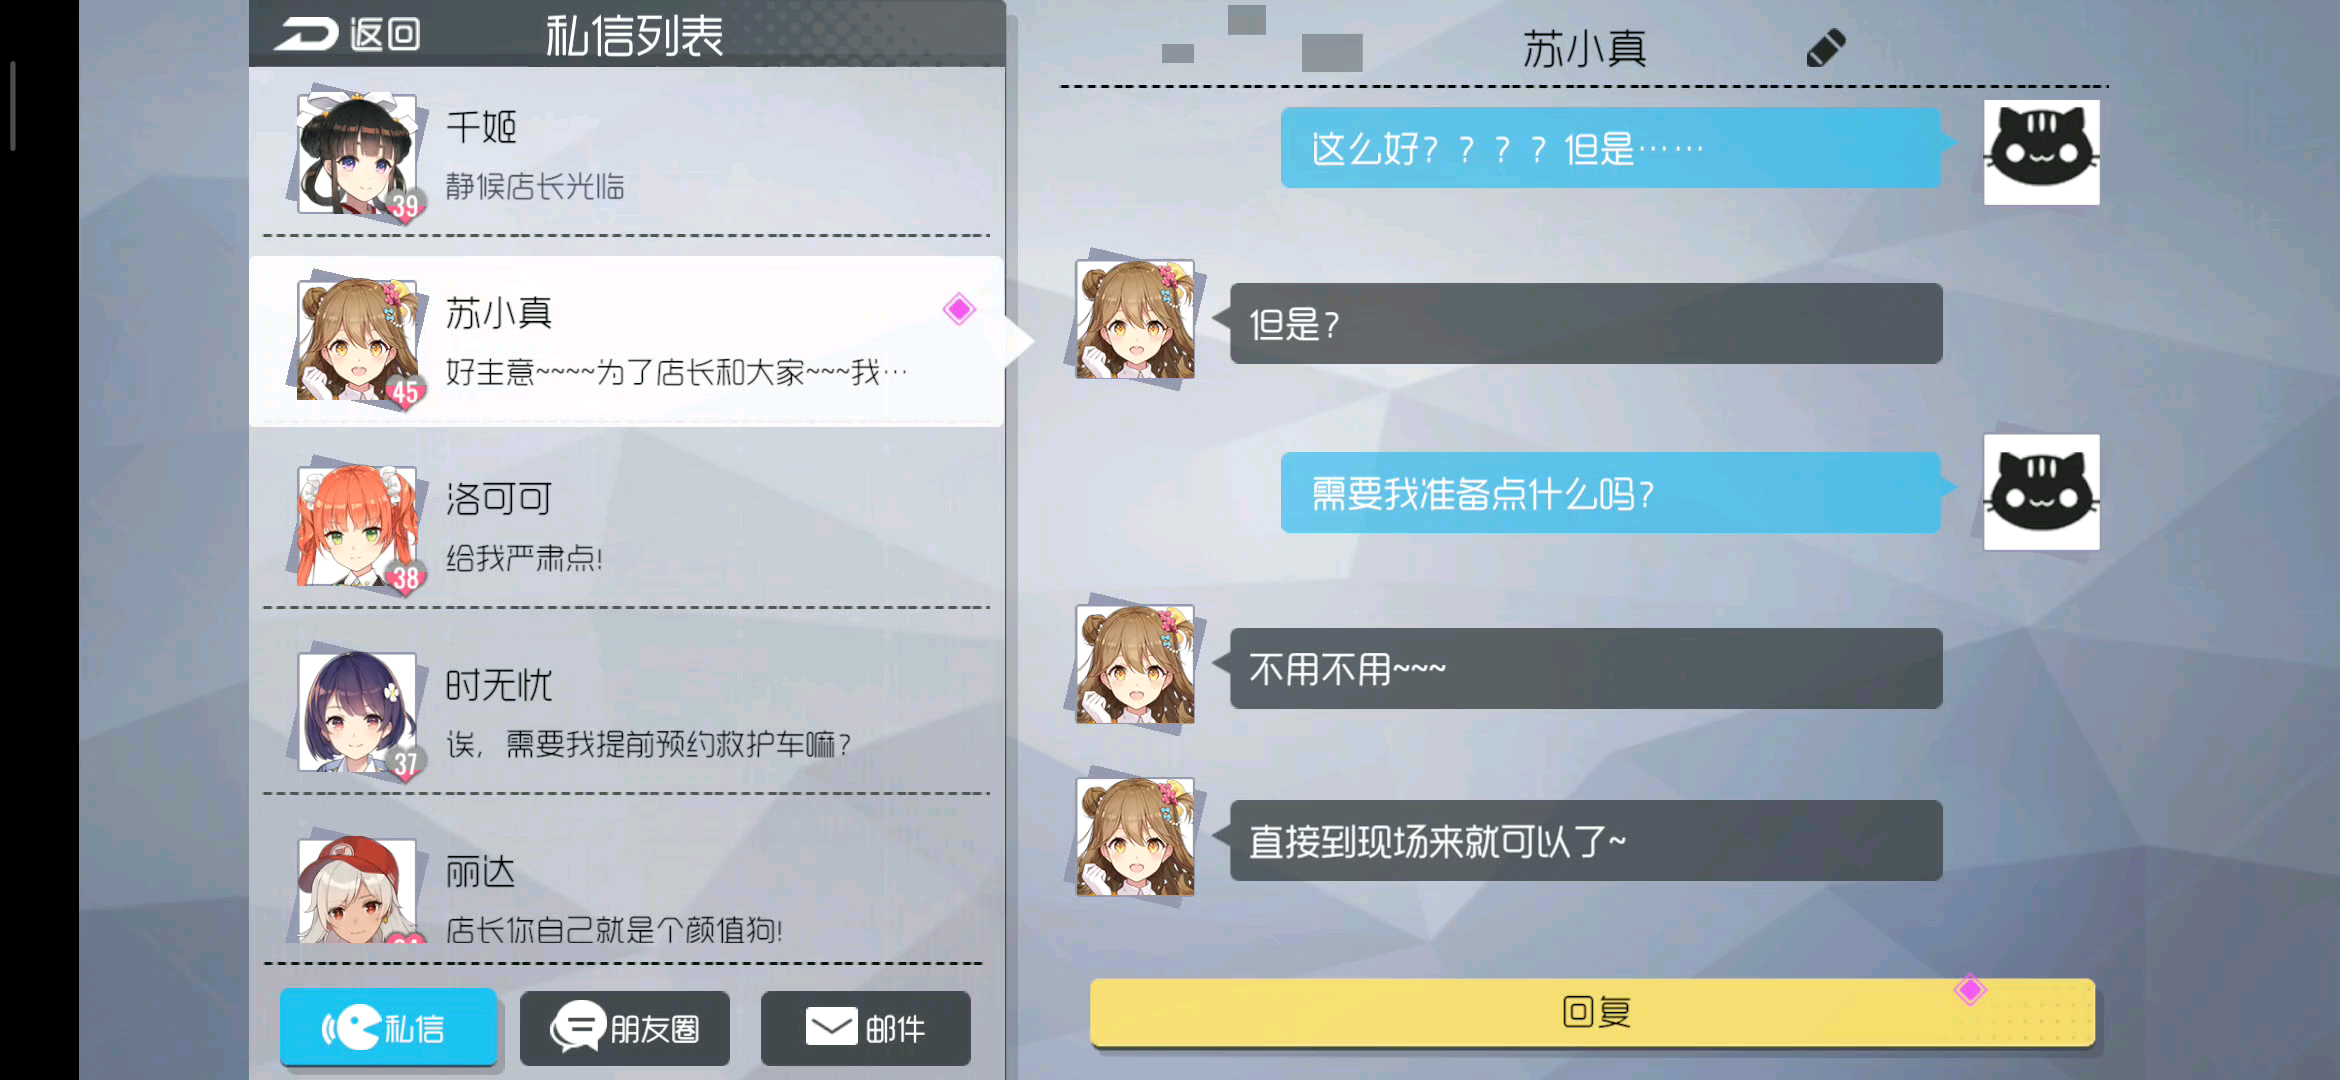This screenshot has height=1080, width=2340.
Task: Click the yellow 回复 reply button
Action: click(x=1592, y=1012)
